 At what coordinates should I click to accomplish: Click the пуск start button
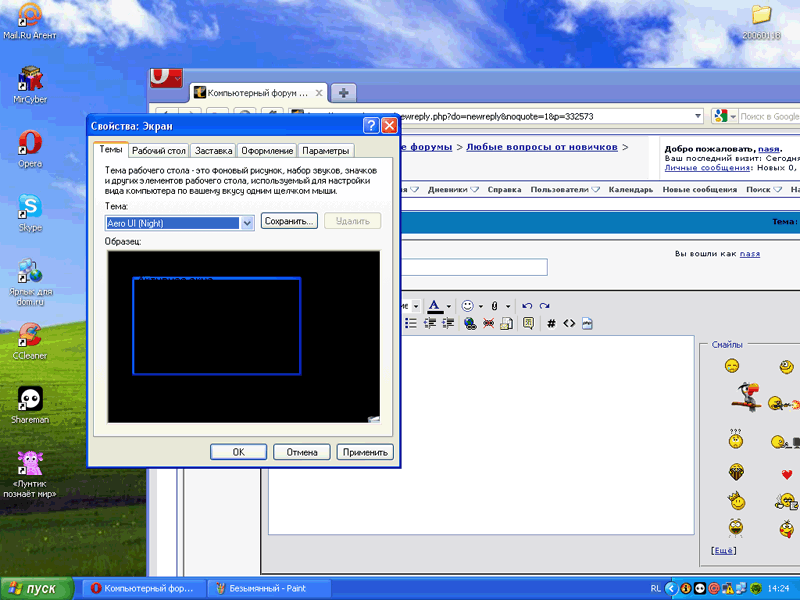click(37, 589)
